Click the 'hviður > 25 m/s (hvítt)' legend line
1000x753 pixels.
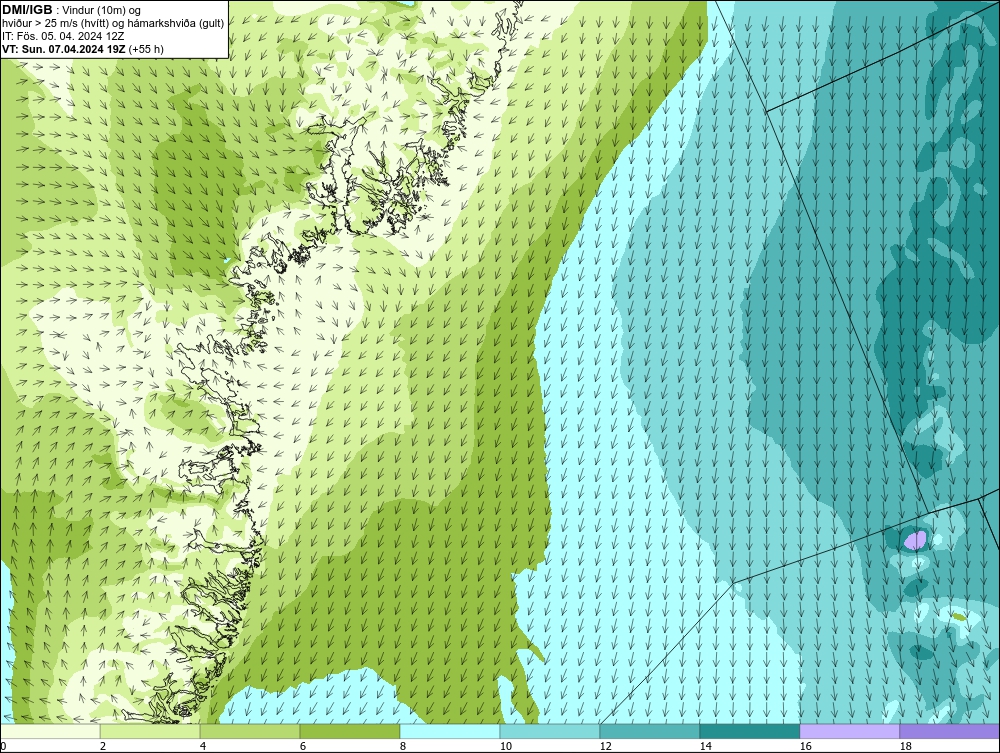pos(113,23)
